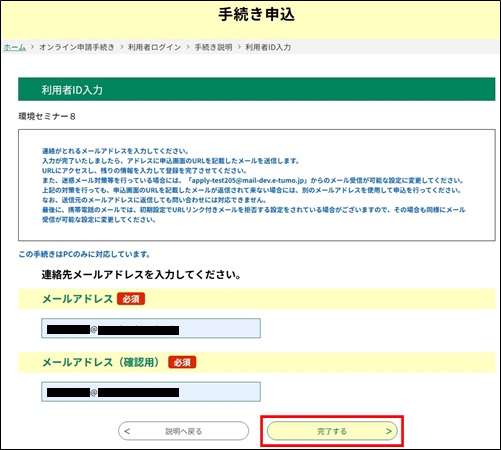Click the green 利用者ID入力 section header
The height and width of the screenshot is (450, 501).
(x=257, y=89)
